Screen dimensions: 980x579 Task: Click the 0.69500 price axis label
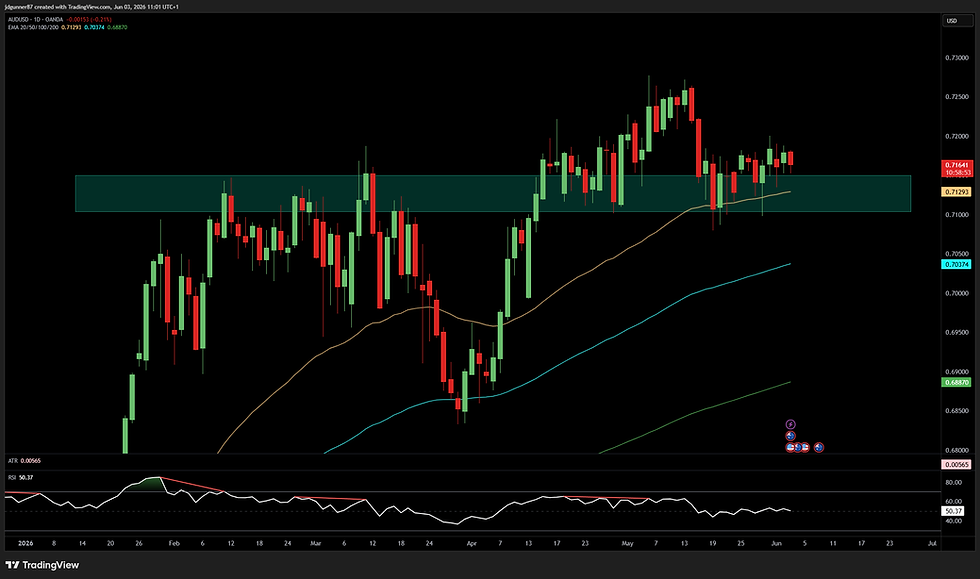coord(957,333)
